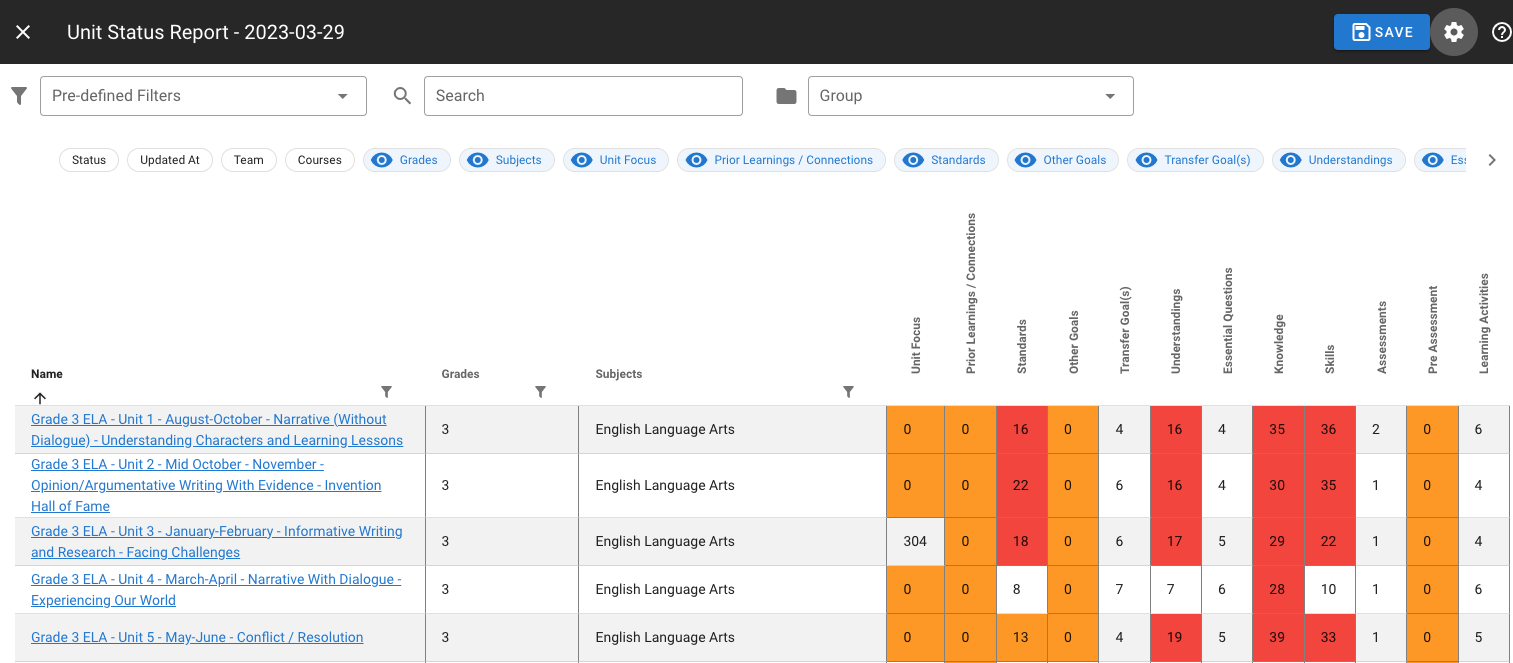The image size is (1513, 663).
Task: Select the Status column chip
Action: 89,160
